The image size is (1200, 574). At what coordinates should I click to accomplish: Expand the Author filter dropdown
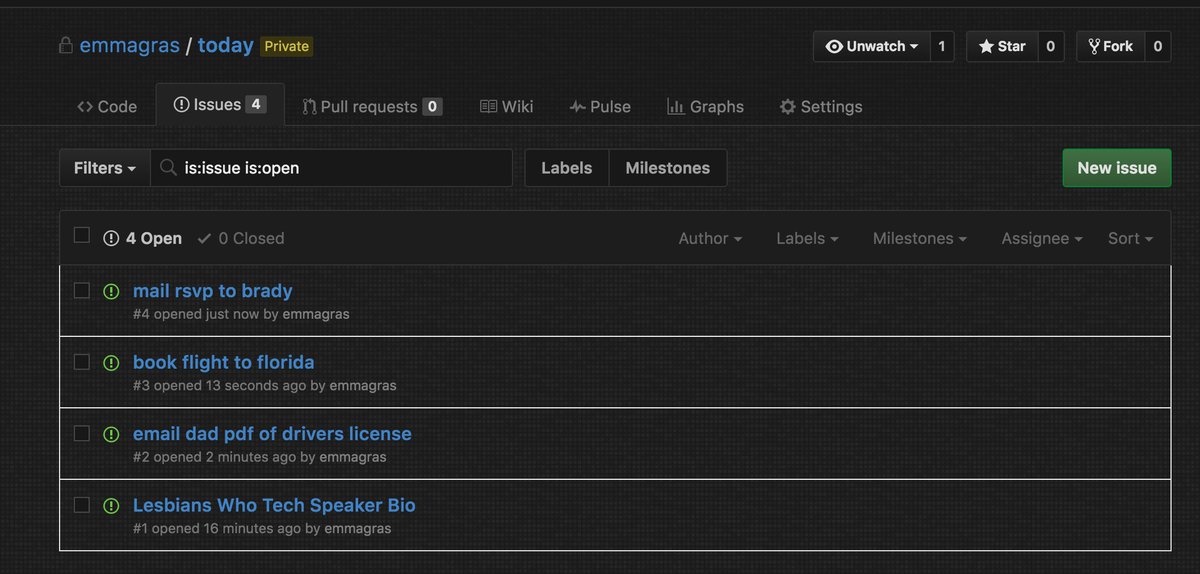(x=710, y=238)
